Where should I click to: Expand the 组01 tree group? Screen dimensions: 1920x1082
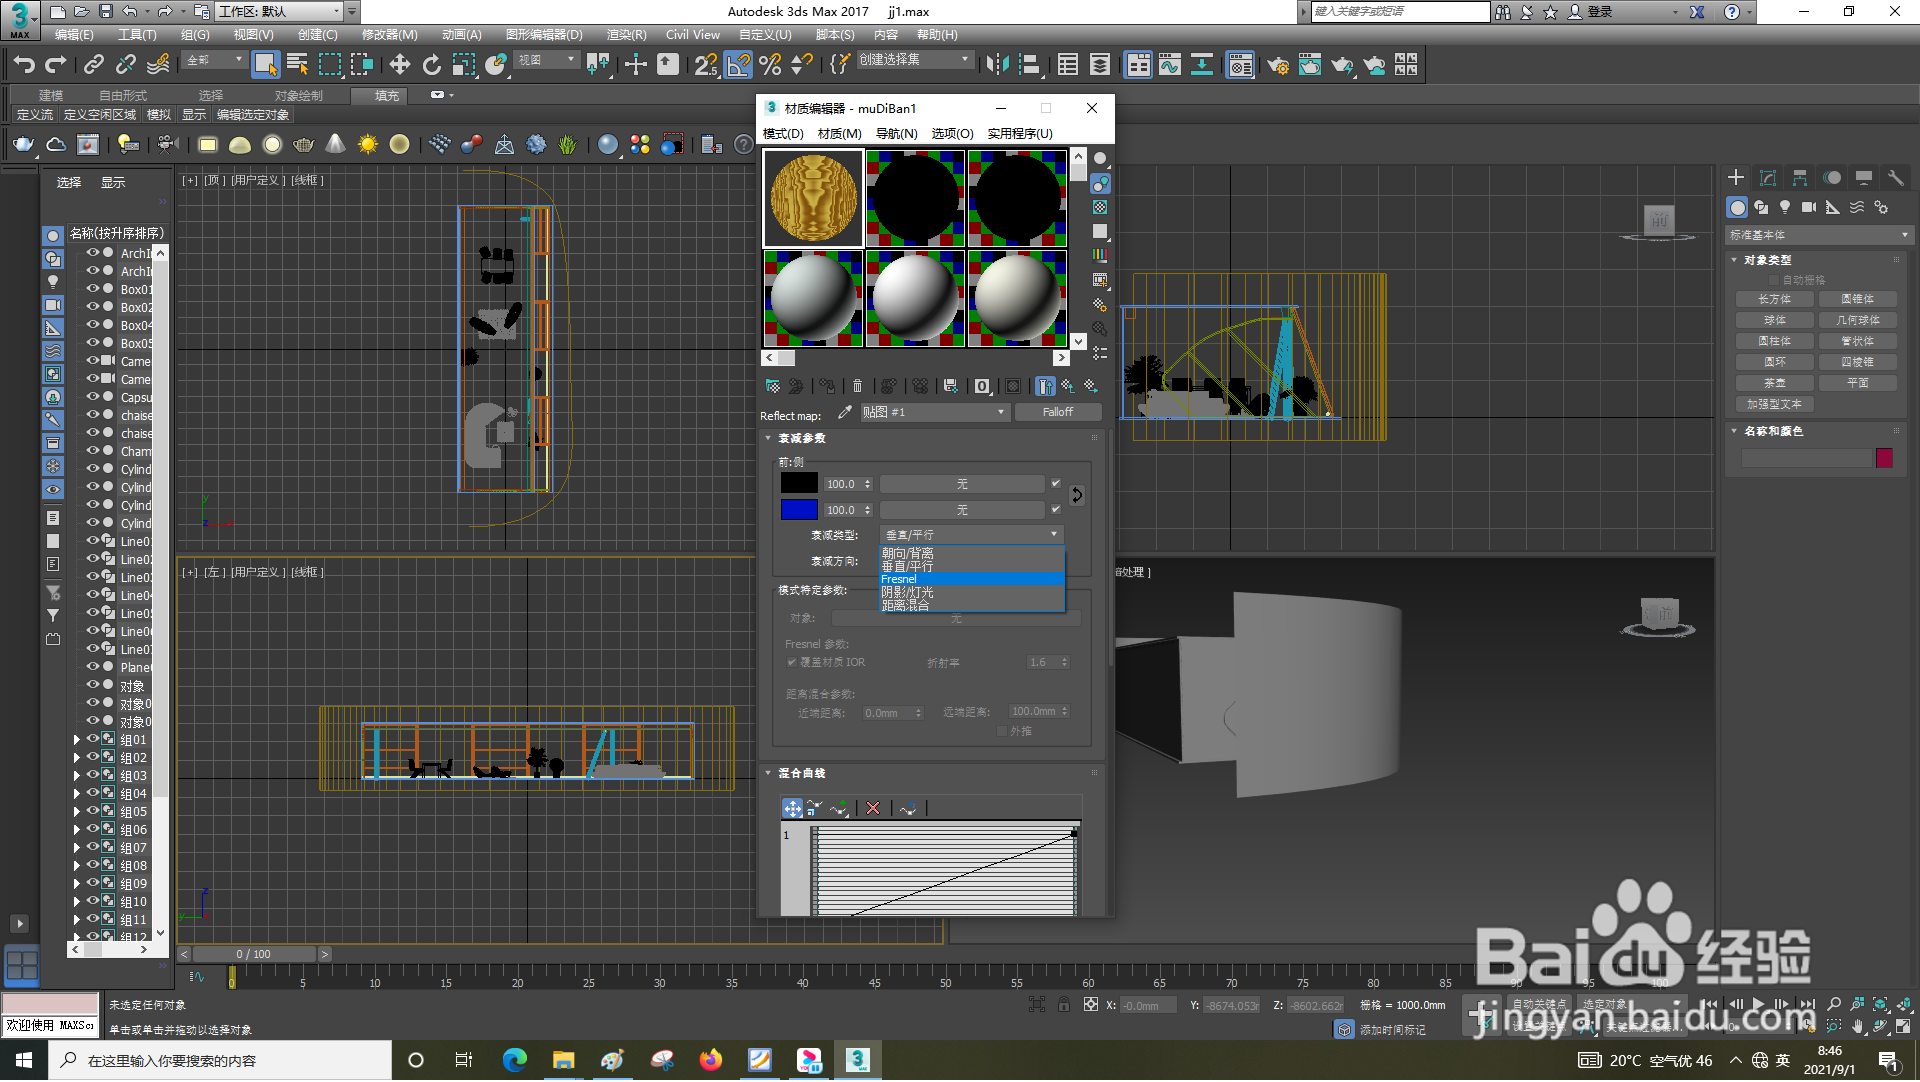(x=77, y=740)
